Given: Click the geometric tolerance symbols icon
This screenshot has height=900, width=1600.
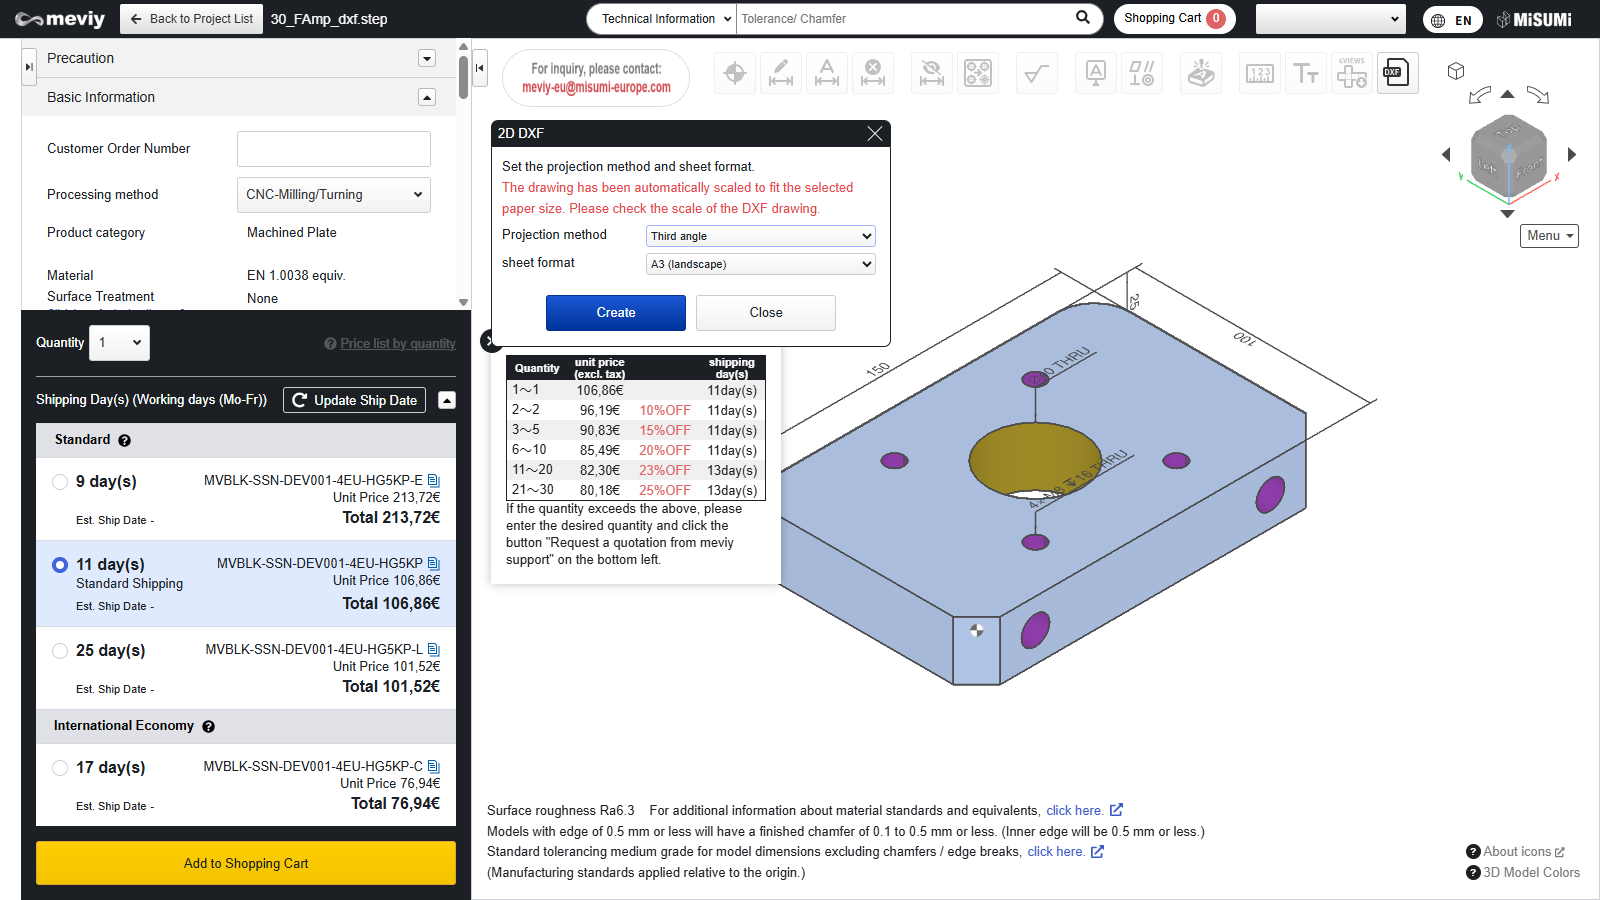Looking at the screenshot, I should click(x=1142, y=73).
